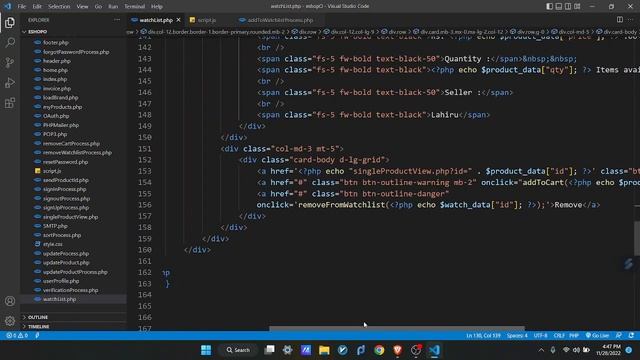Open the Extensions view
Screen dimensions: 640x360
tap(10, 102)
